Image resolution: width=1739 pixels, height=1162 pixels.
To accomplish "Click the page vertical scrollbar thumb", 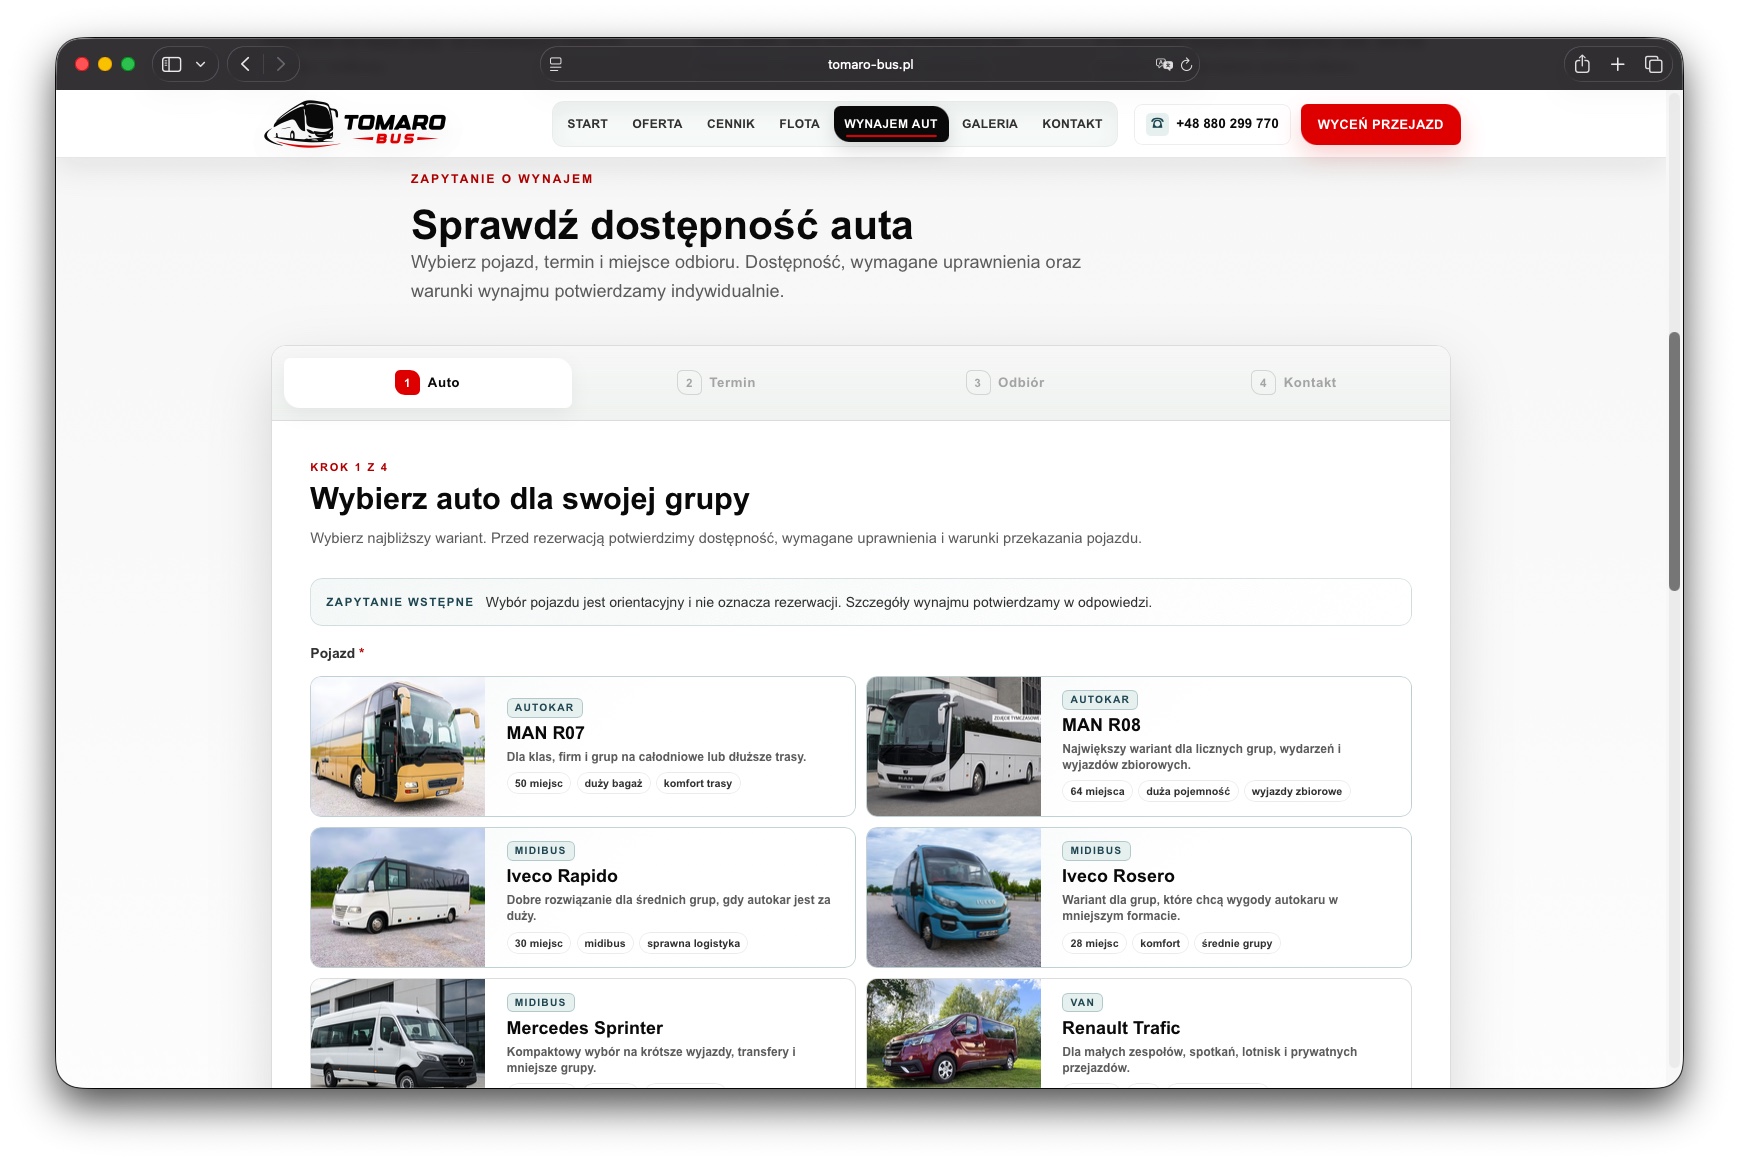I will click(1674, 461).
